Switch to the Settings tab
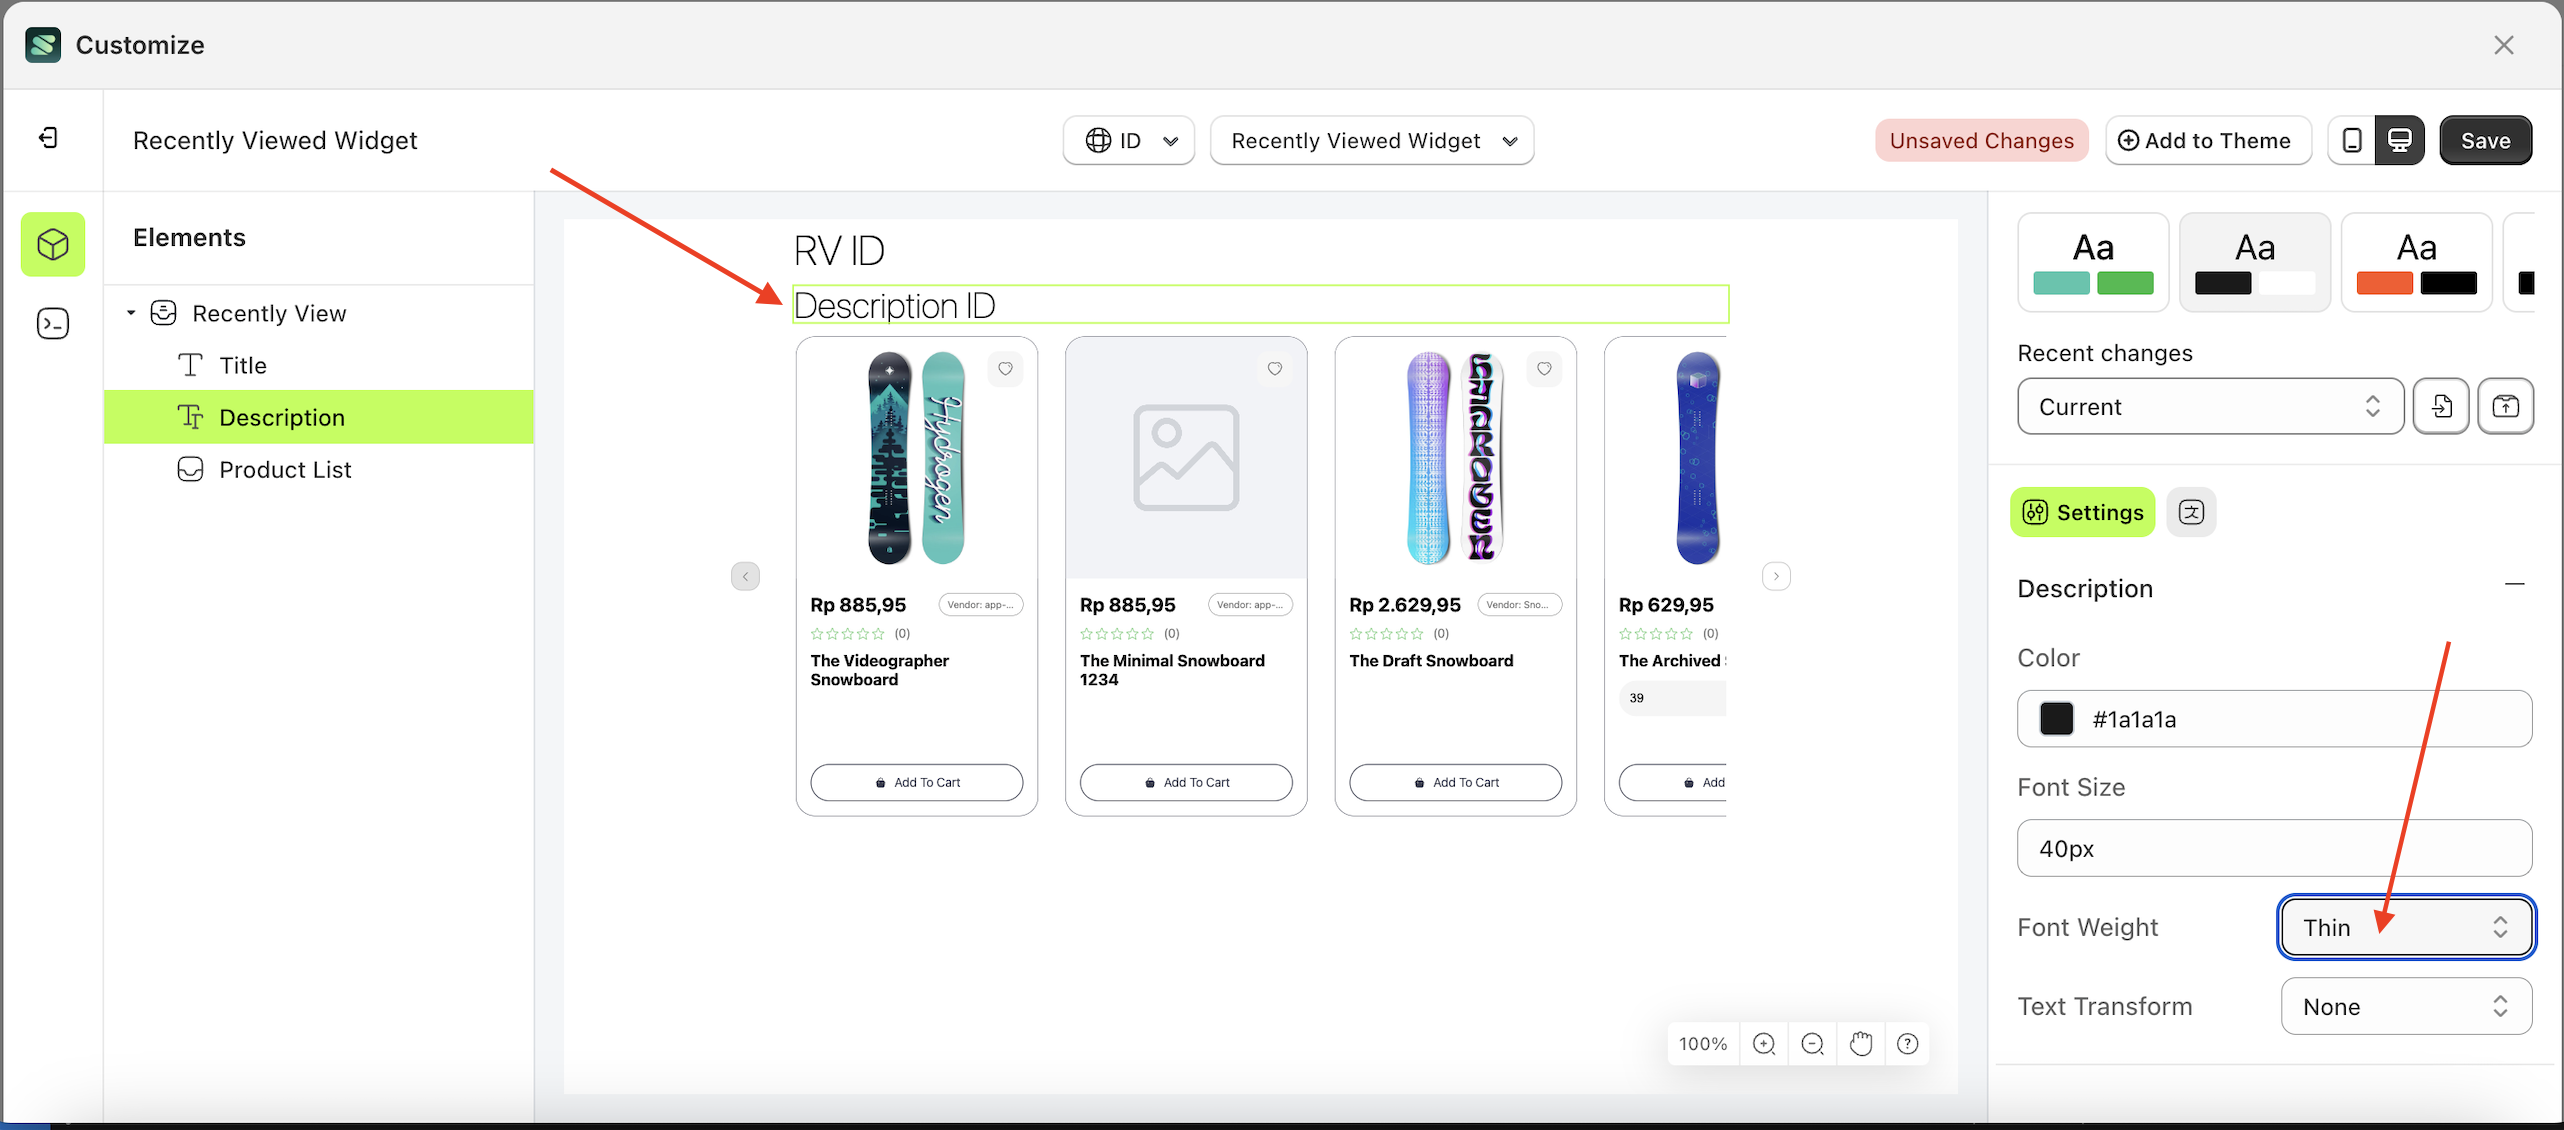Image resolution: width=2564 pixels, height=1130 pixels. (2081, 512)
